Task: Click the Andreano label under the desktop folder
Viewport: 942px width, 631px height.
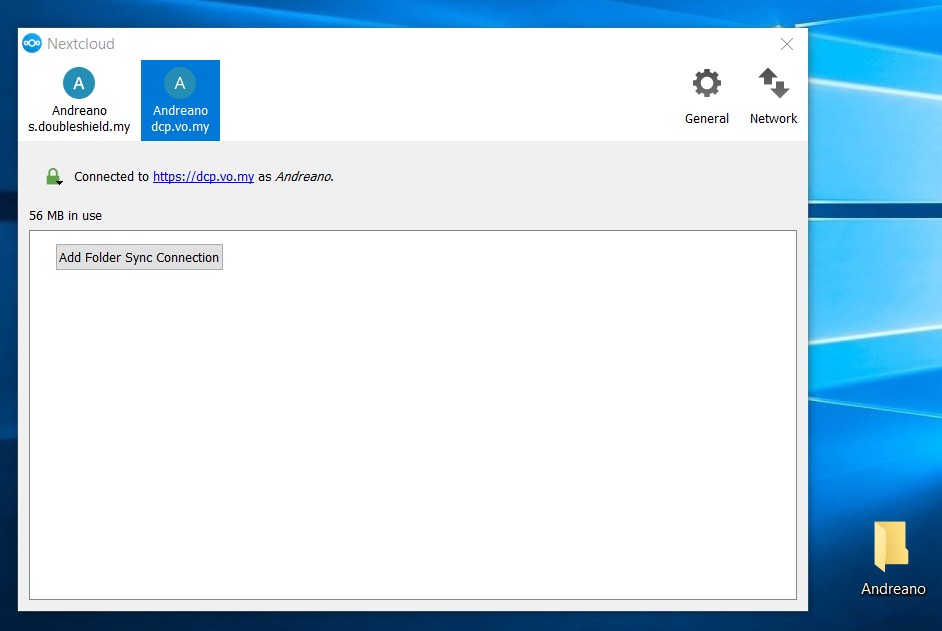Action: (893, 589)
